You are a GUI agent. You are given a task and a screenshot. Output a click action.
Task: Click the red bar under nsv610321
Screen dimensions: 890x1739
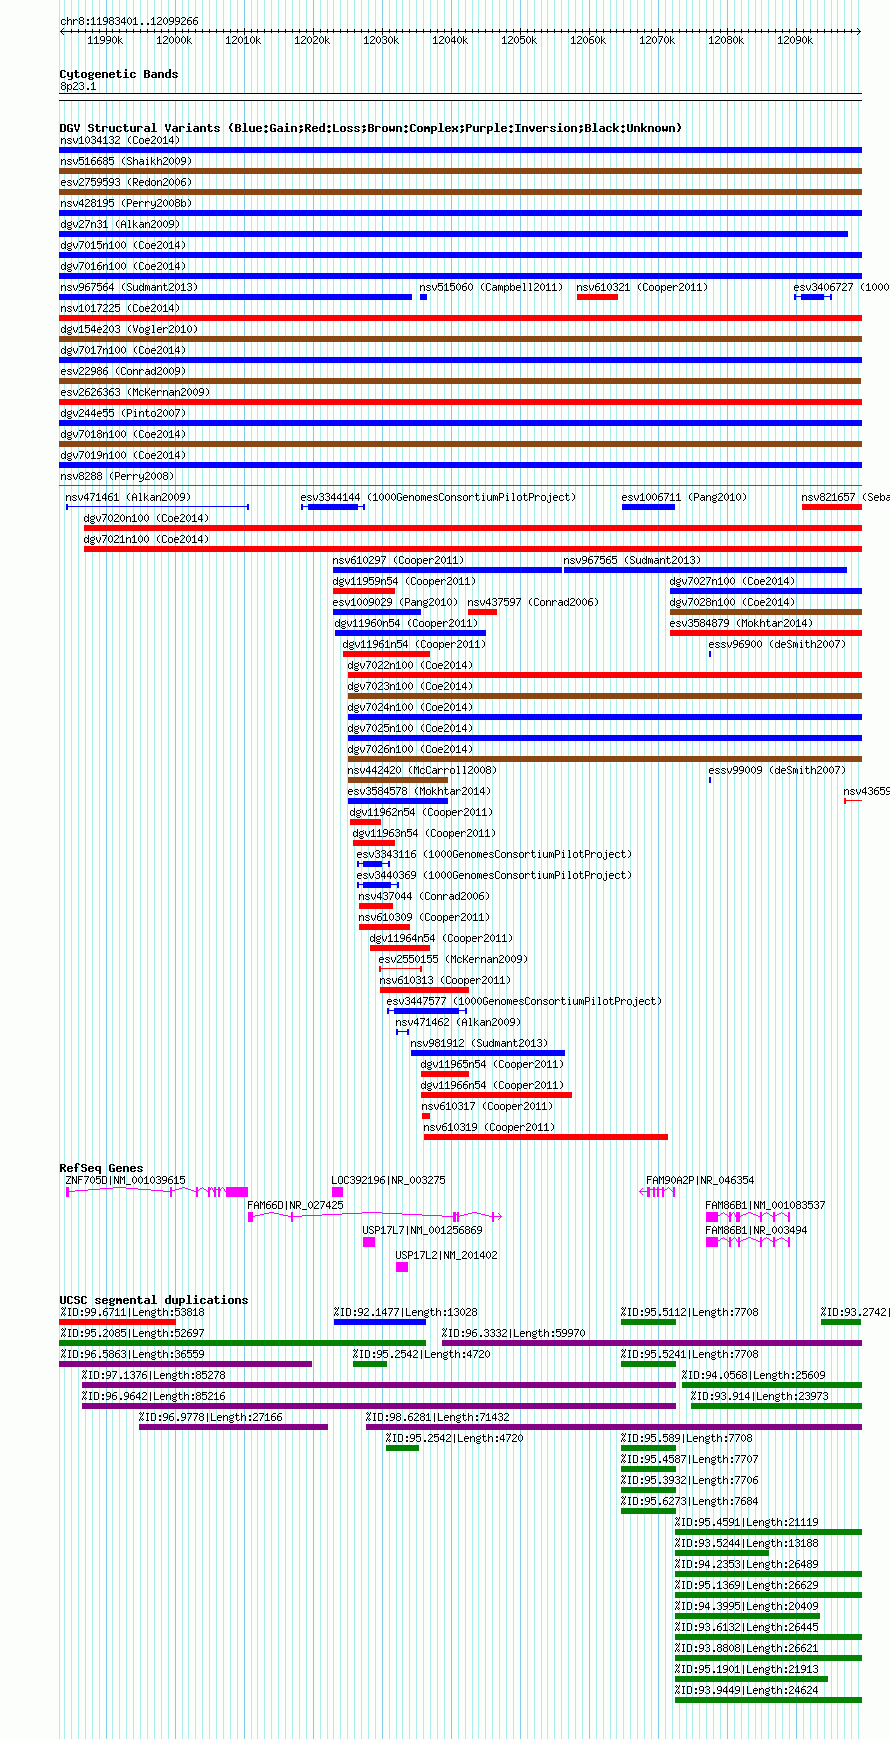pos(597,297)
